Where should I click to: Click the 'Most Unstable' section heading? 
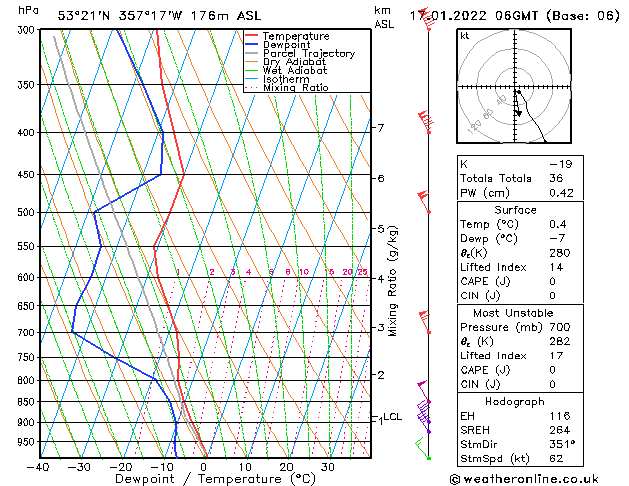tap(513, 313)
